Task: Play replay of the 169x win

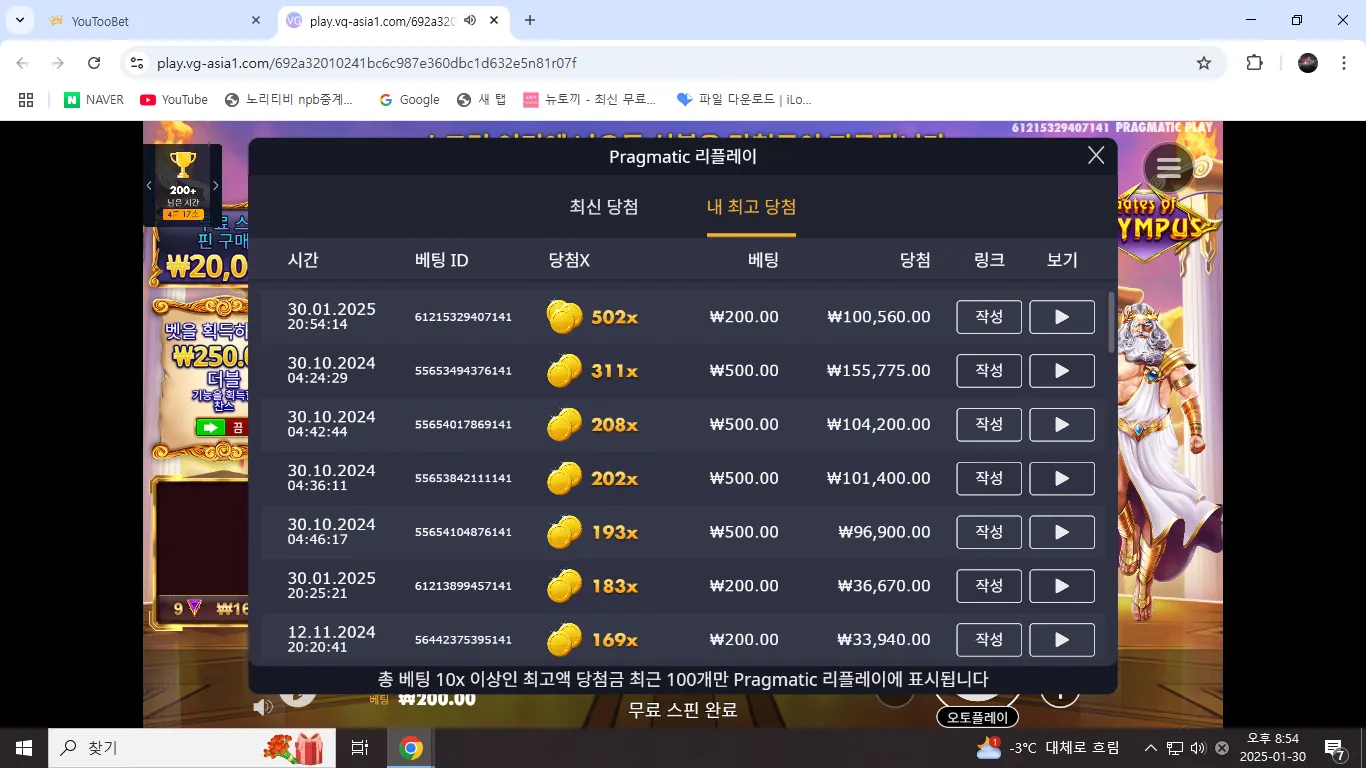Action: 1062,640
